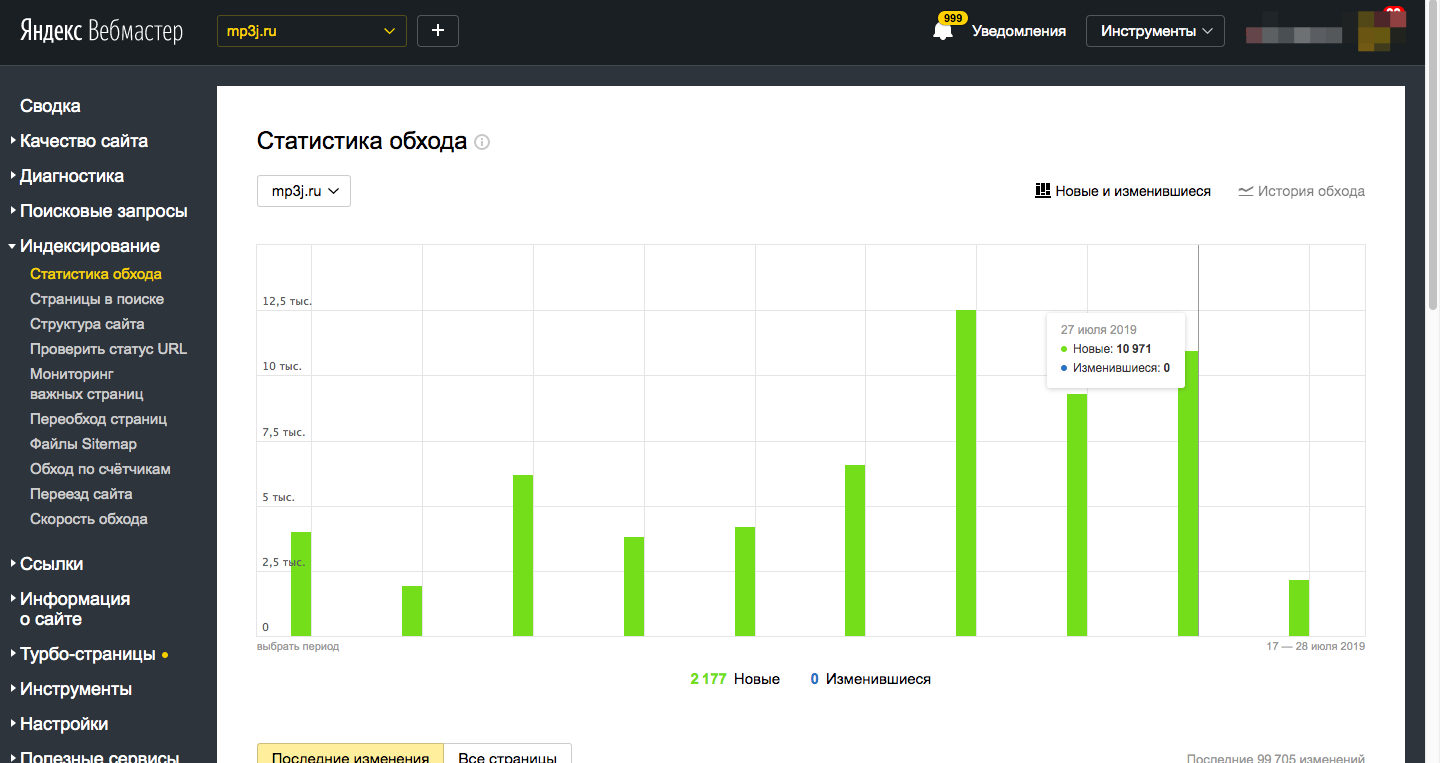Toggle Новые series in legend
This screenshot has width=1440, height=763.
coord(735,679)
